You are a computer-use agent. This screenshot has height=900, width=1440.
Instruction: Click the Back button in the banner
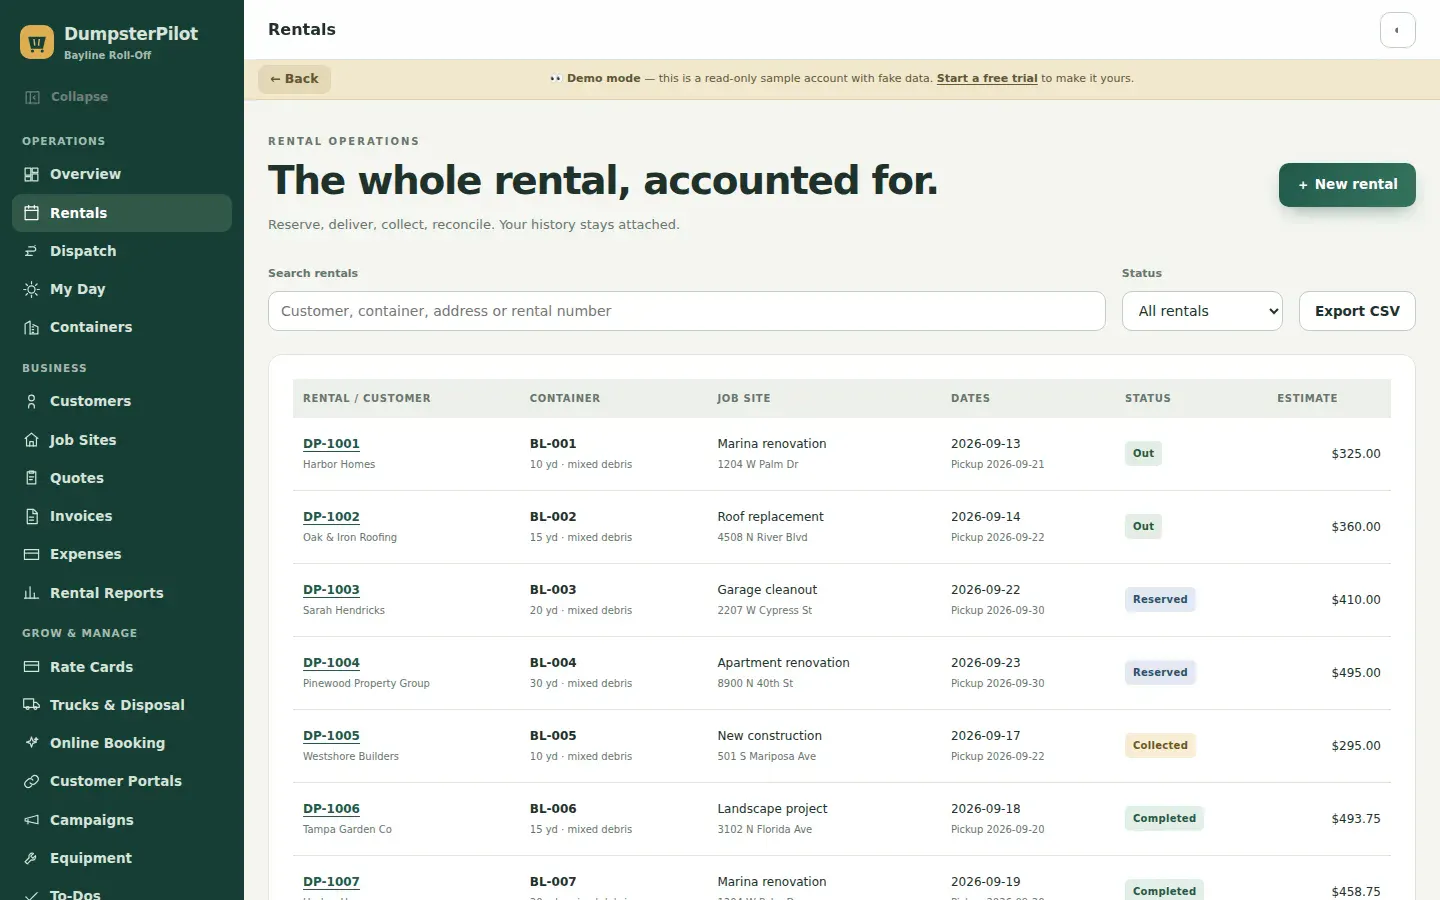click(294, 79)
